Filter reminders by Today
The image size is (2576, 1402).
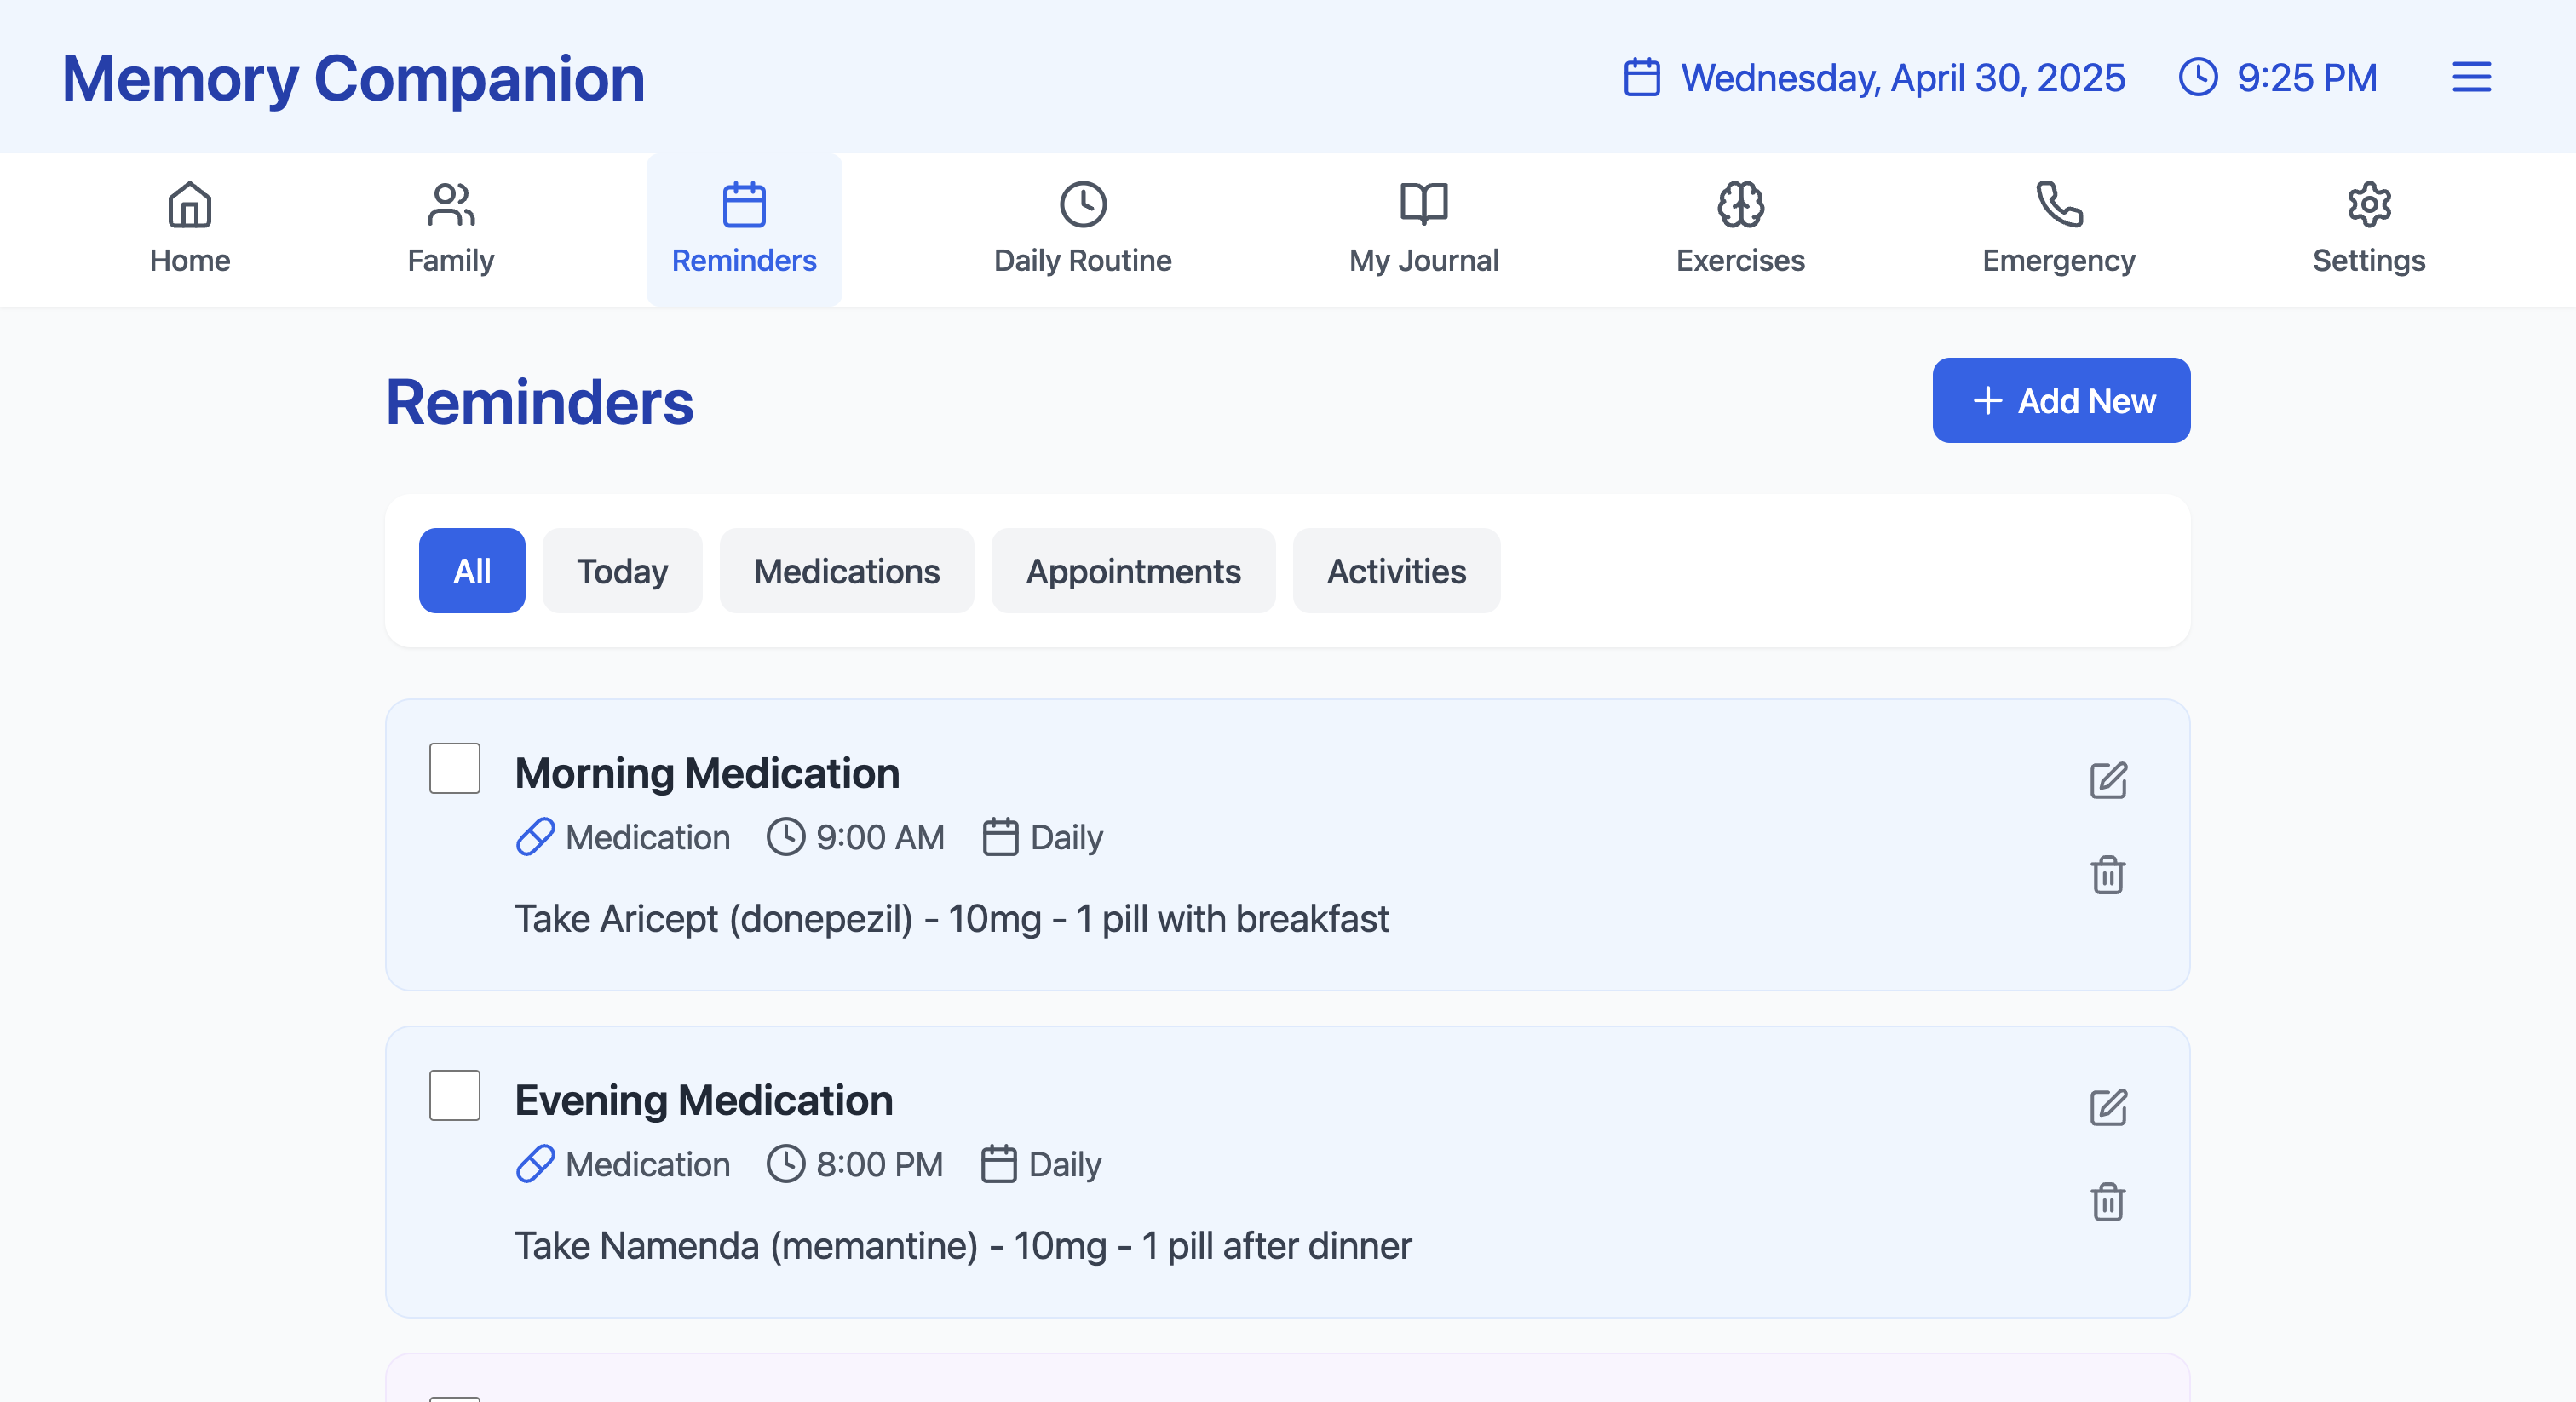pos(622,571)
